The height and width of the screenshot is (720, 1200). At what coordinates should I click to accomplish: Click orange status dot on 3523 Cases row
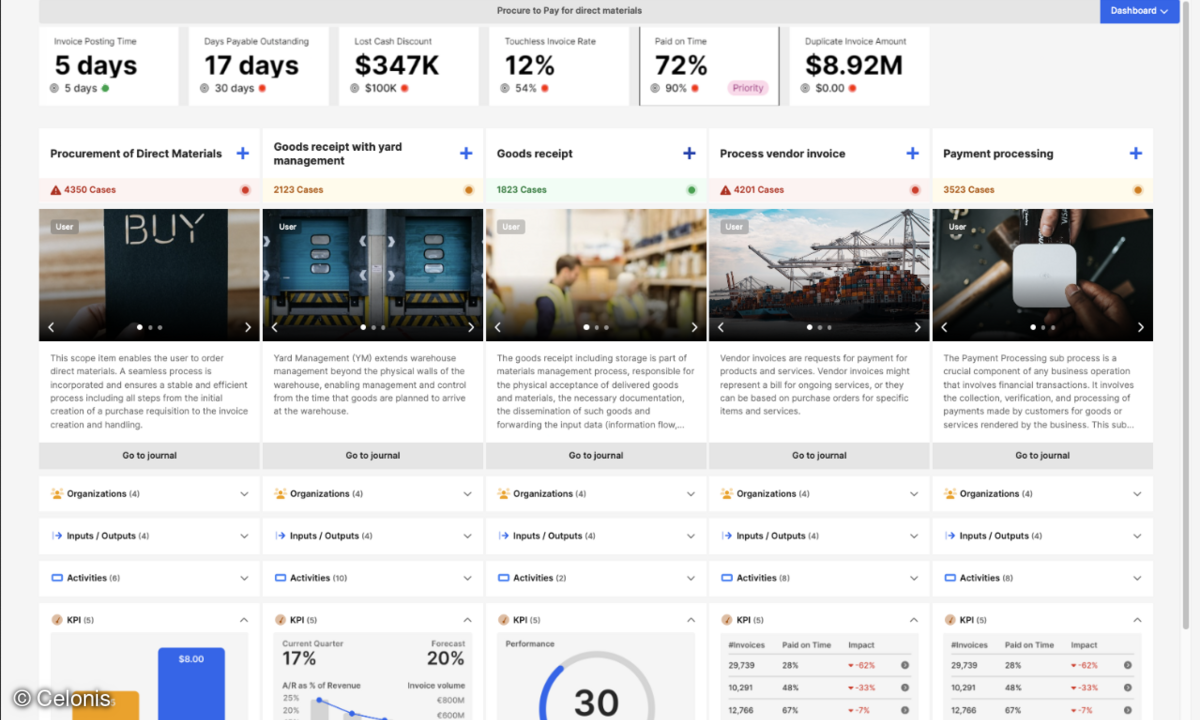coord(1137,190)
